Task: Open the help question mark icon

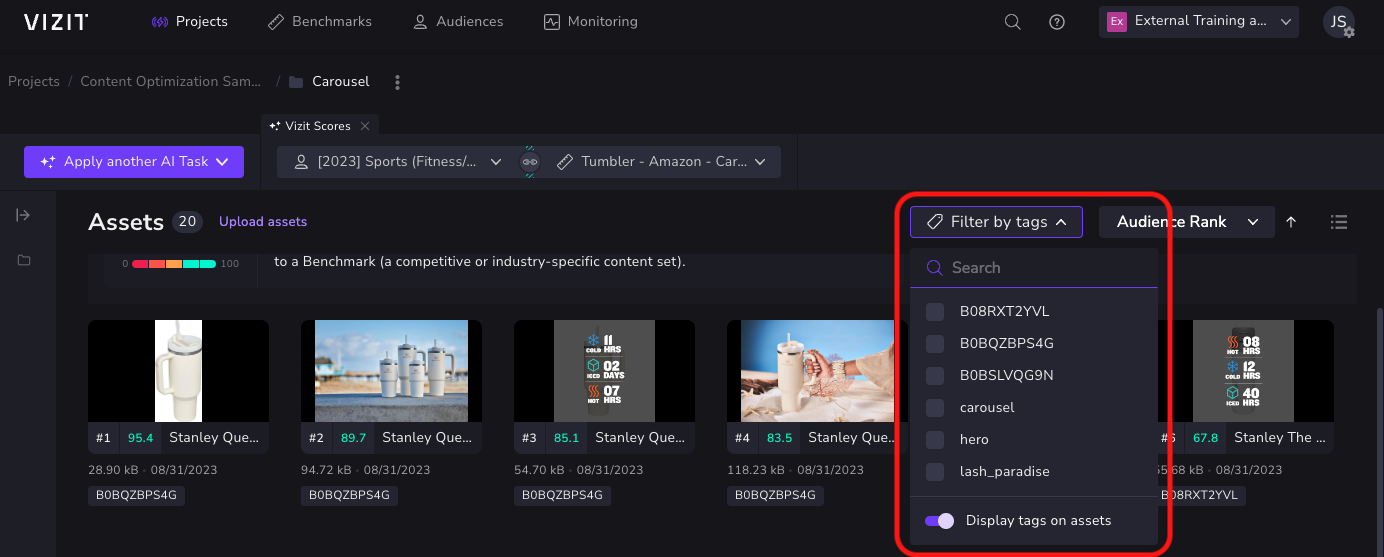Action: 1057,22
